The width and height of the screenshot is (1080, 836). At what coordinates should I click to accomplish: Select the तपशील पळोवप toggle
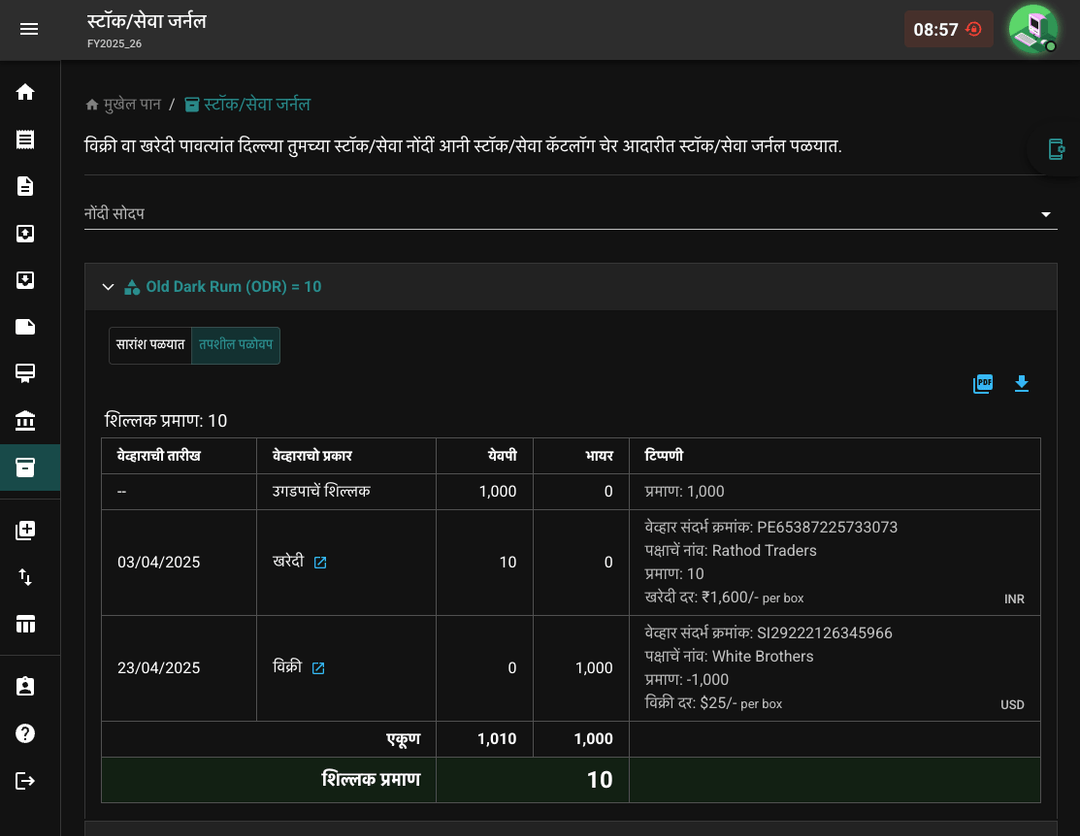(x=236, y=345)
